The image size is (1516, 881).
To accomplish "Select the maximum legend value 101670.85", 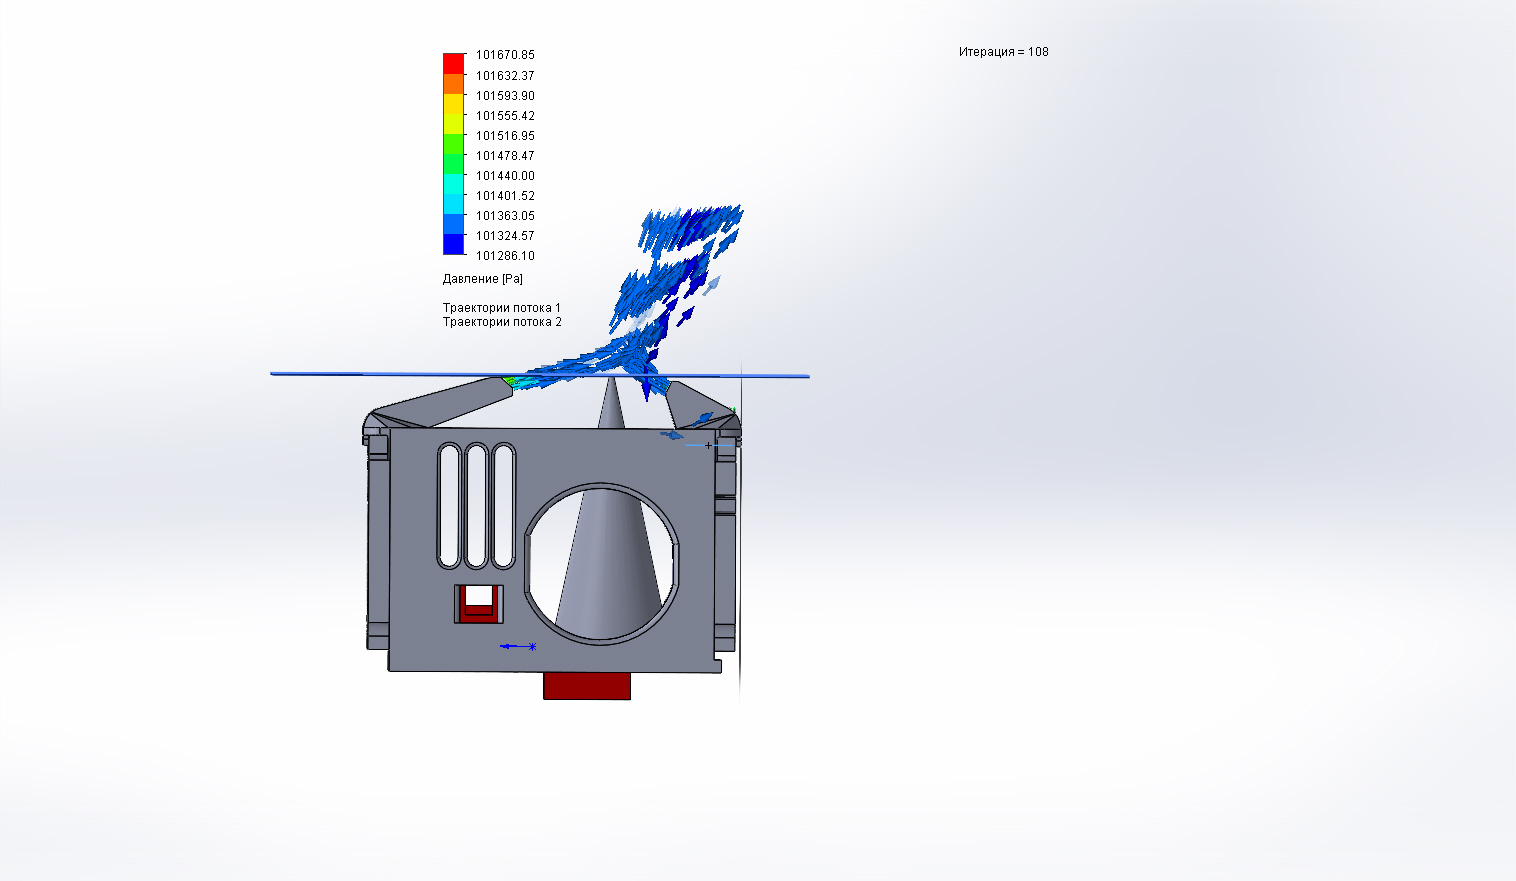I will pyautogui.click(x=505, y=55).
